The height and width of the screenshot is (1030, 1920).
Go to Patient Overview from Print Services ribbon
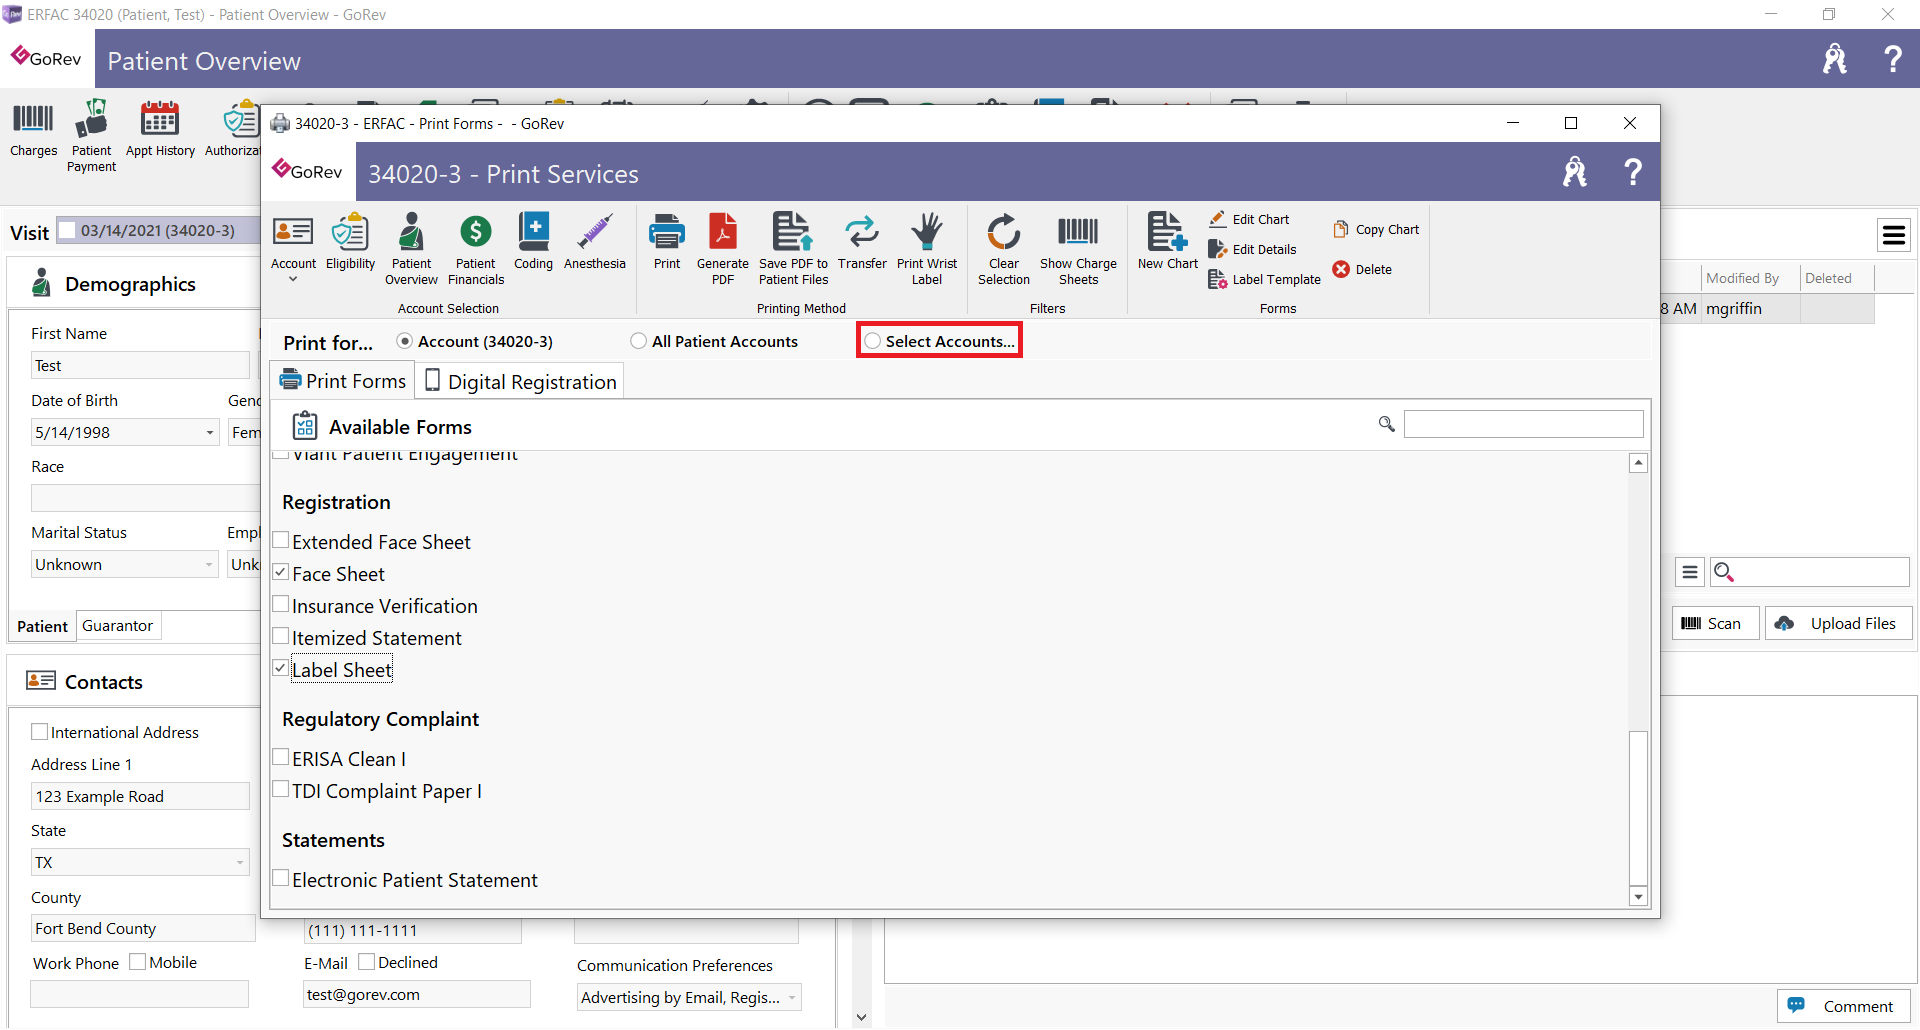(x=411, y=249)
